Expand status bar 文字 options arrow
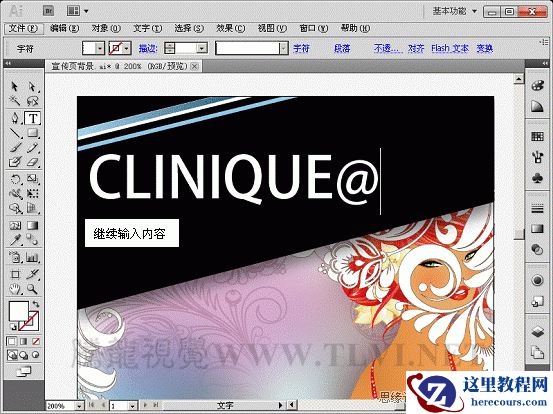 280,406
